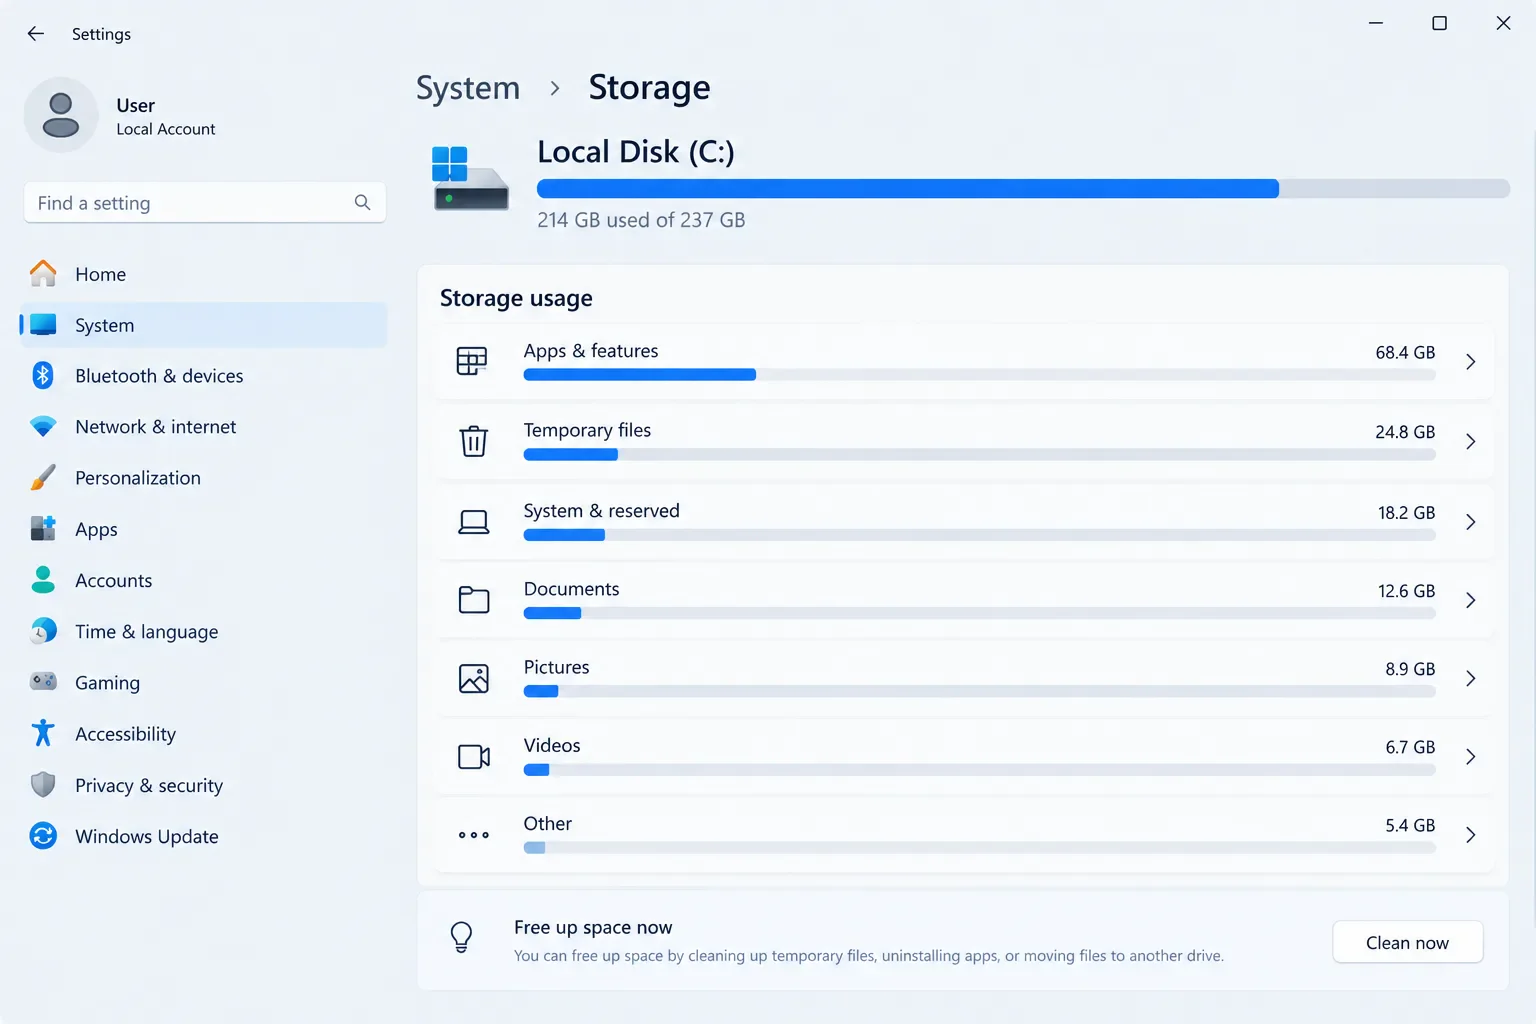This screenshot has height=1024, width=1536.
Task: Click the Windows Update sync icon
Action: (43, 836)
